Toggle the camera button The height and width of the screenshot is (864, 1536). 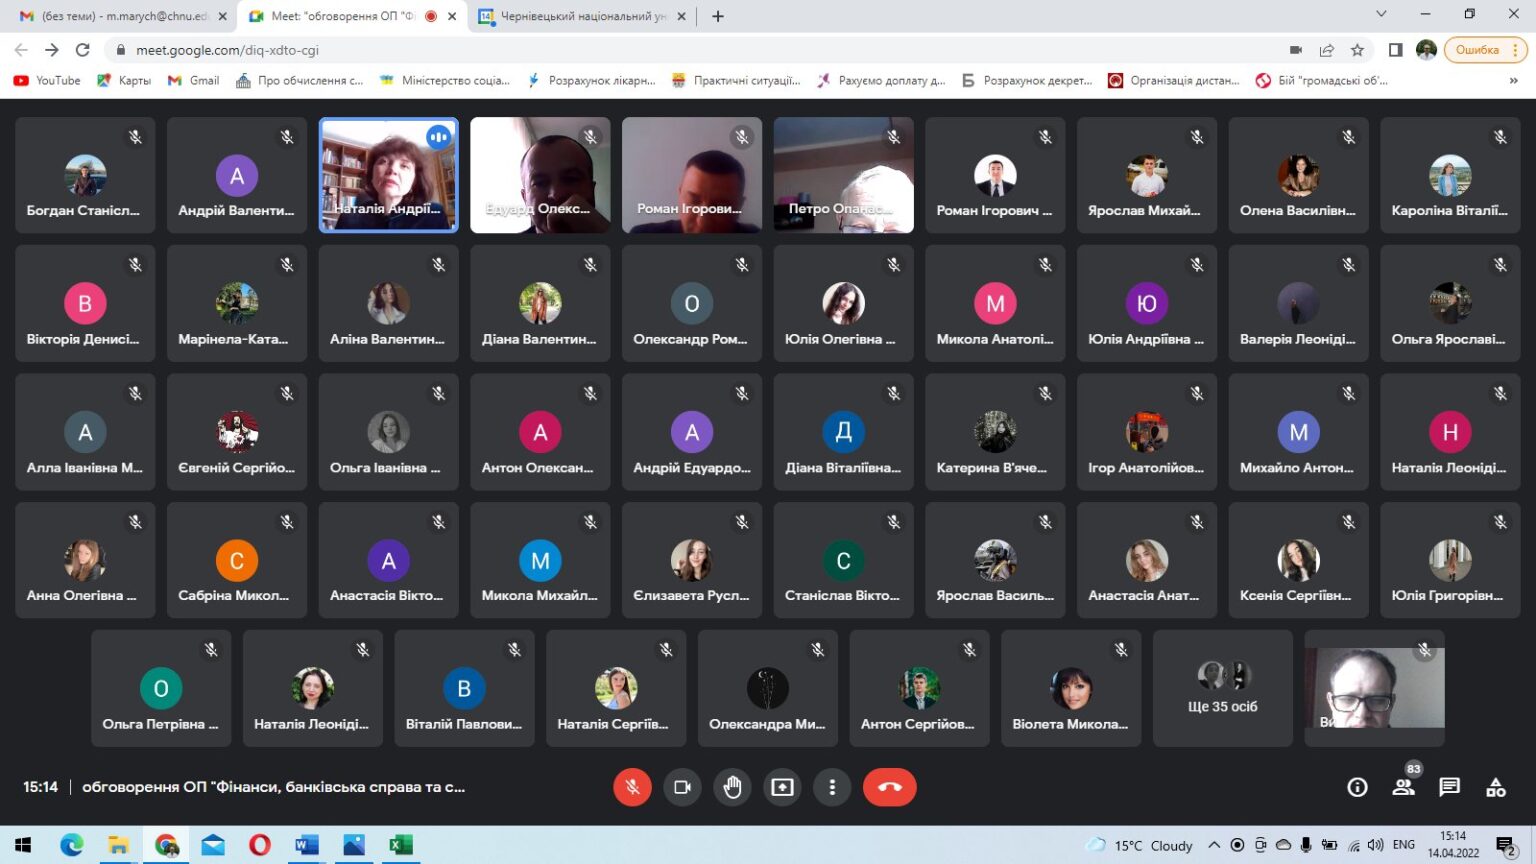(682, 787)
